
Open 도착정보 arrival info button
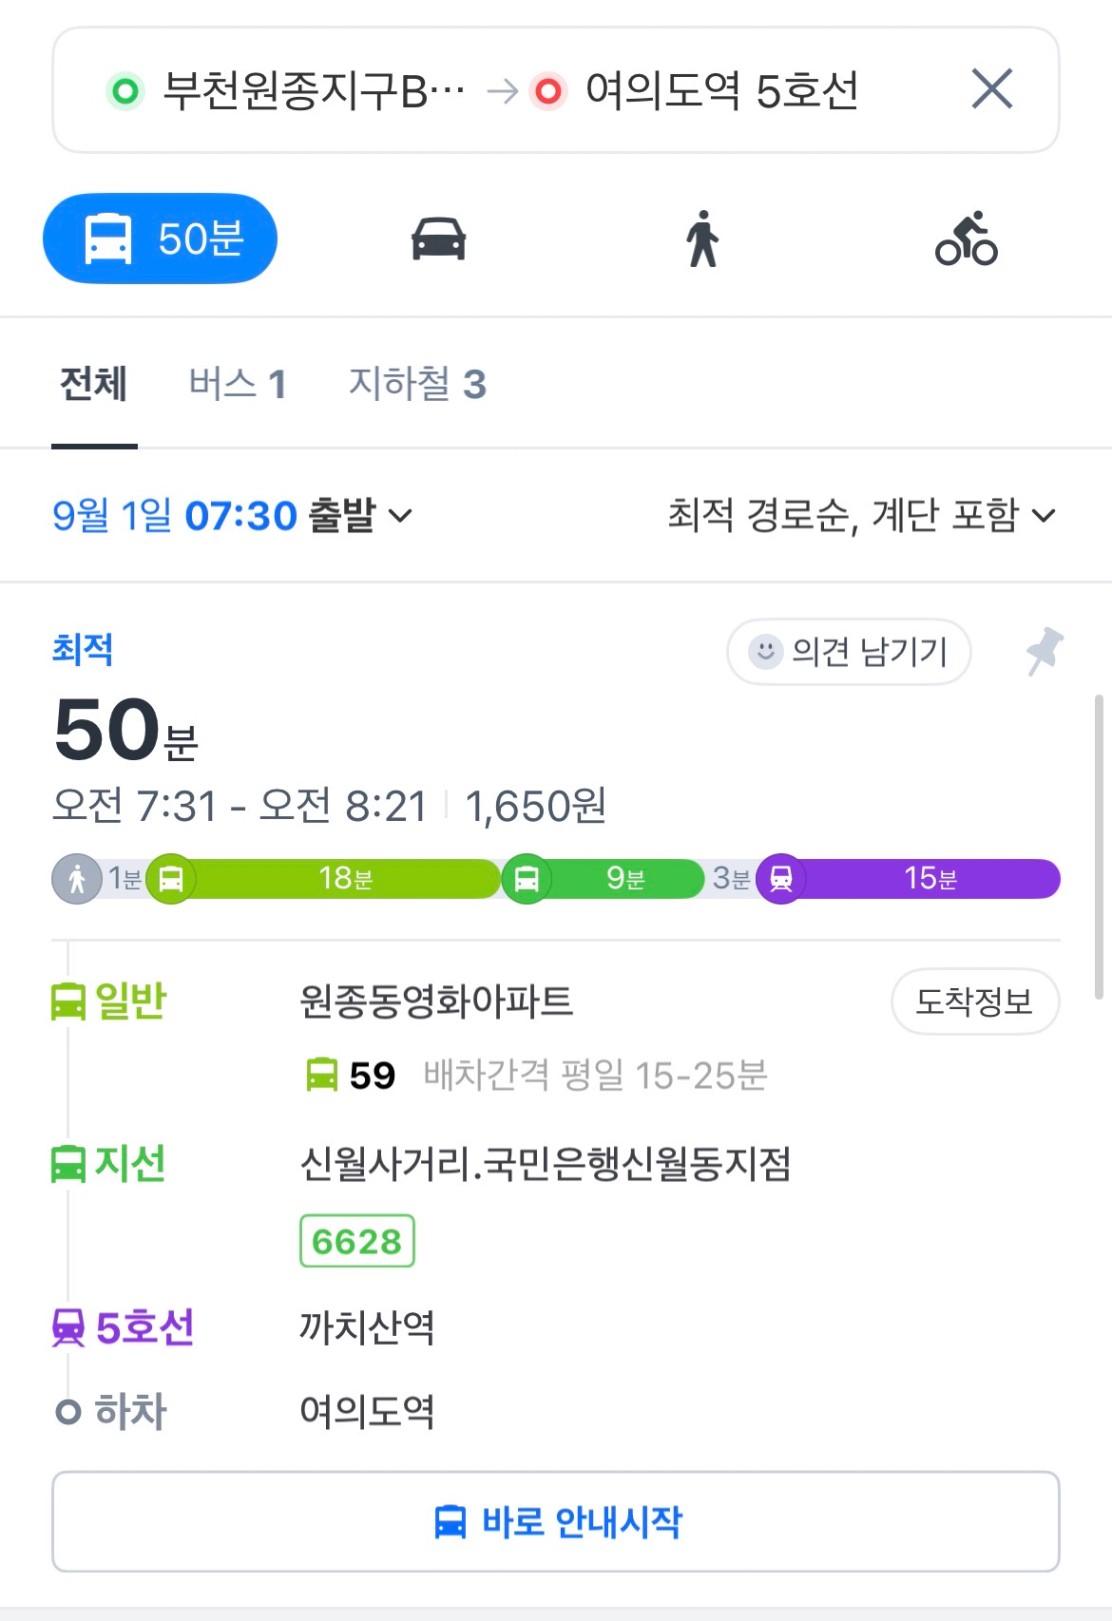(x=975, y=1001)
